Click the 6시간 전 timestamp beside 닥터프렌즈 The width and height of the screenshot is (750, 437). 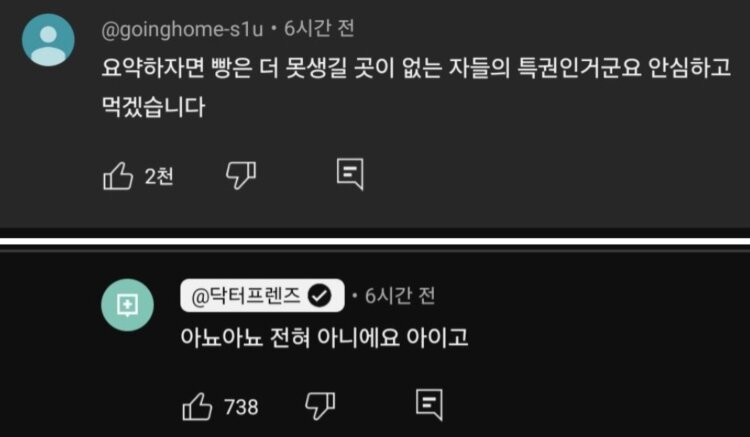(400, 295)
